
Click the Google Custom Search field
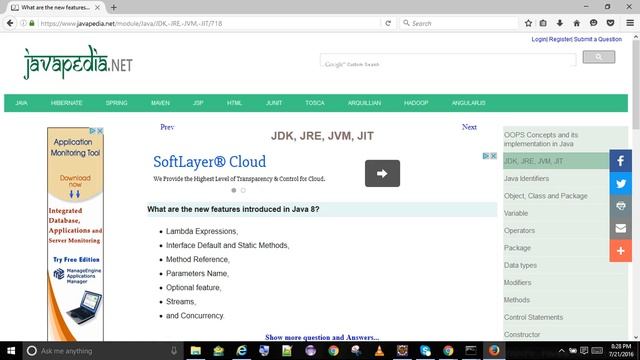coord(448,60)
